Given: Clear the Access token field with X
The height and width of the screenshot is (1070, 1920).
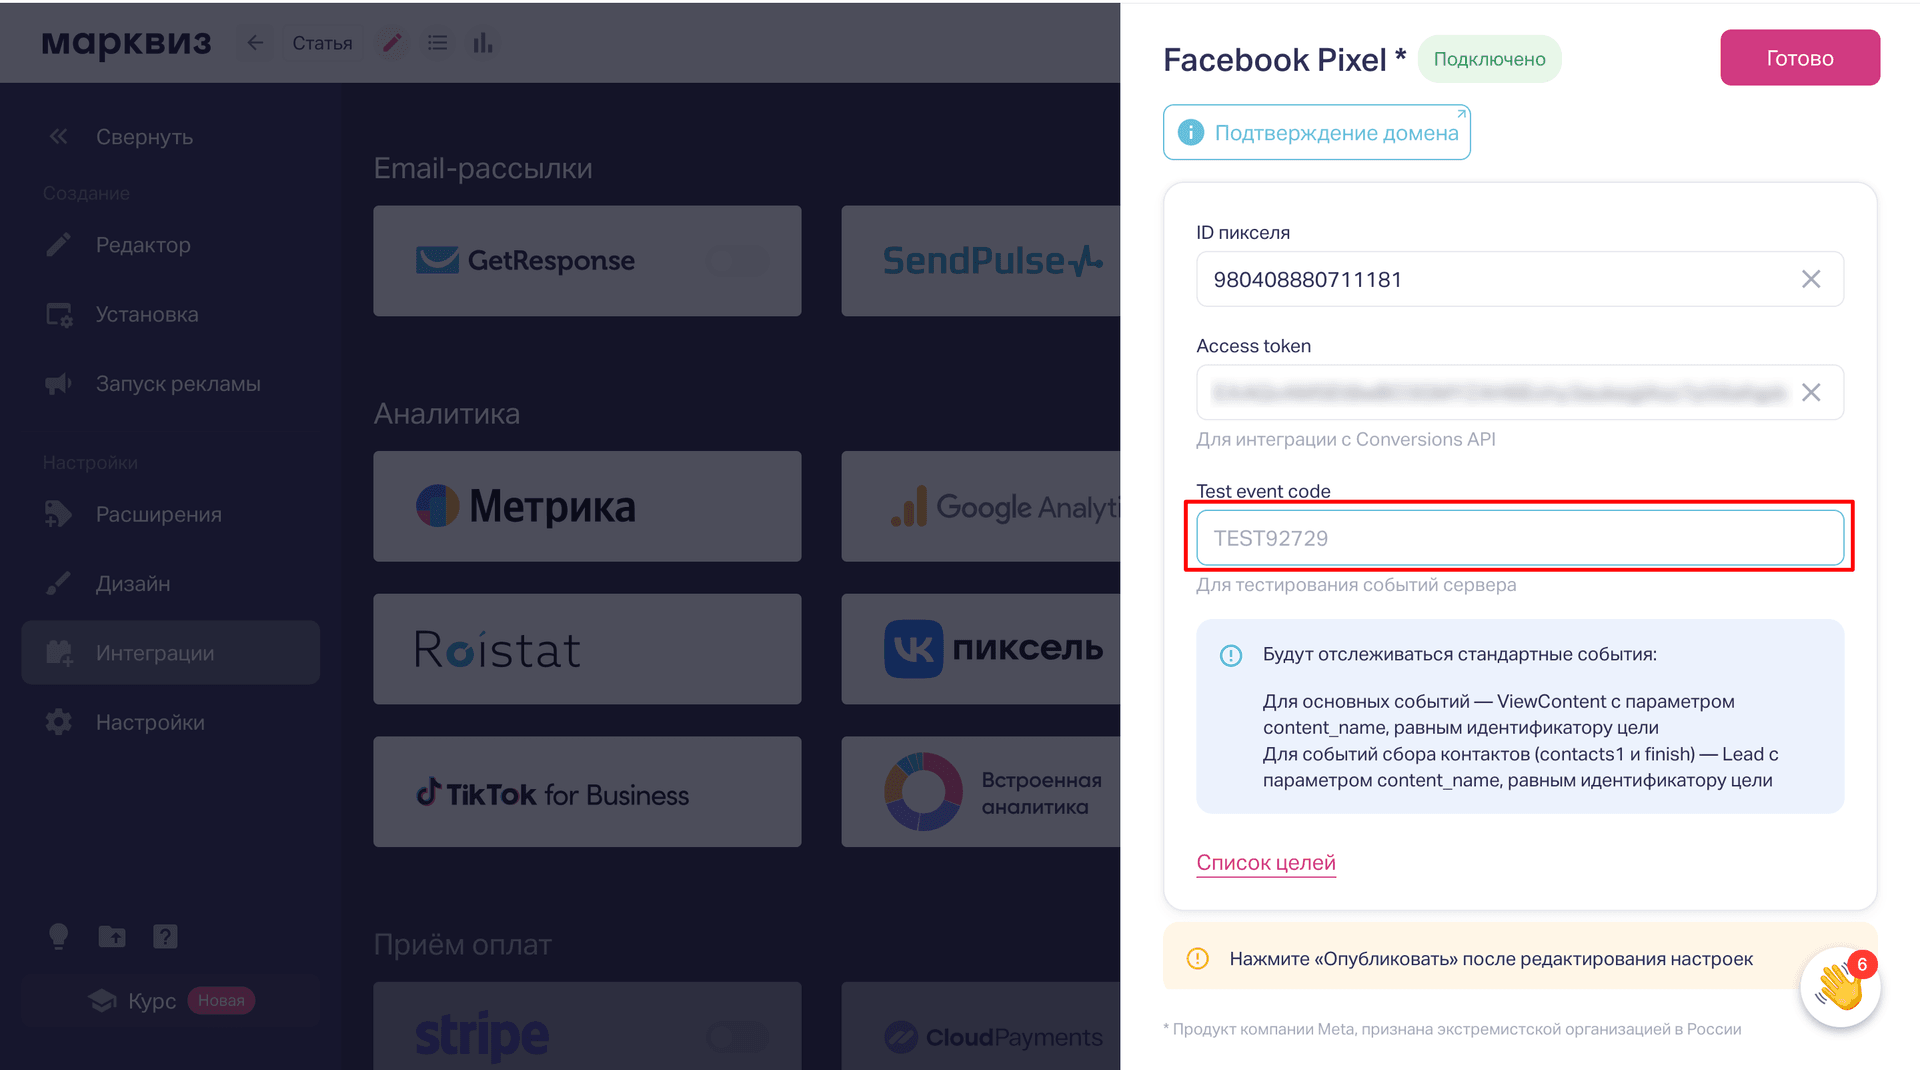Looking at the screenshot, I should (1811, 392).
